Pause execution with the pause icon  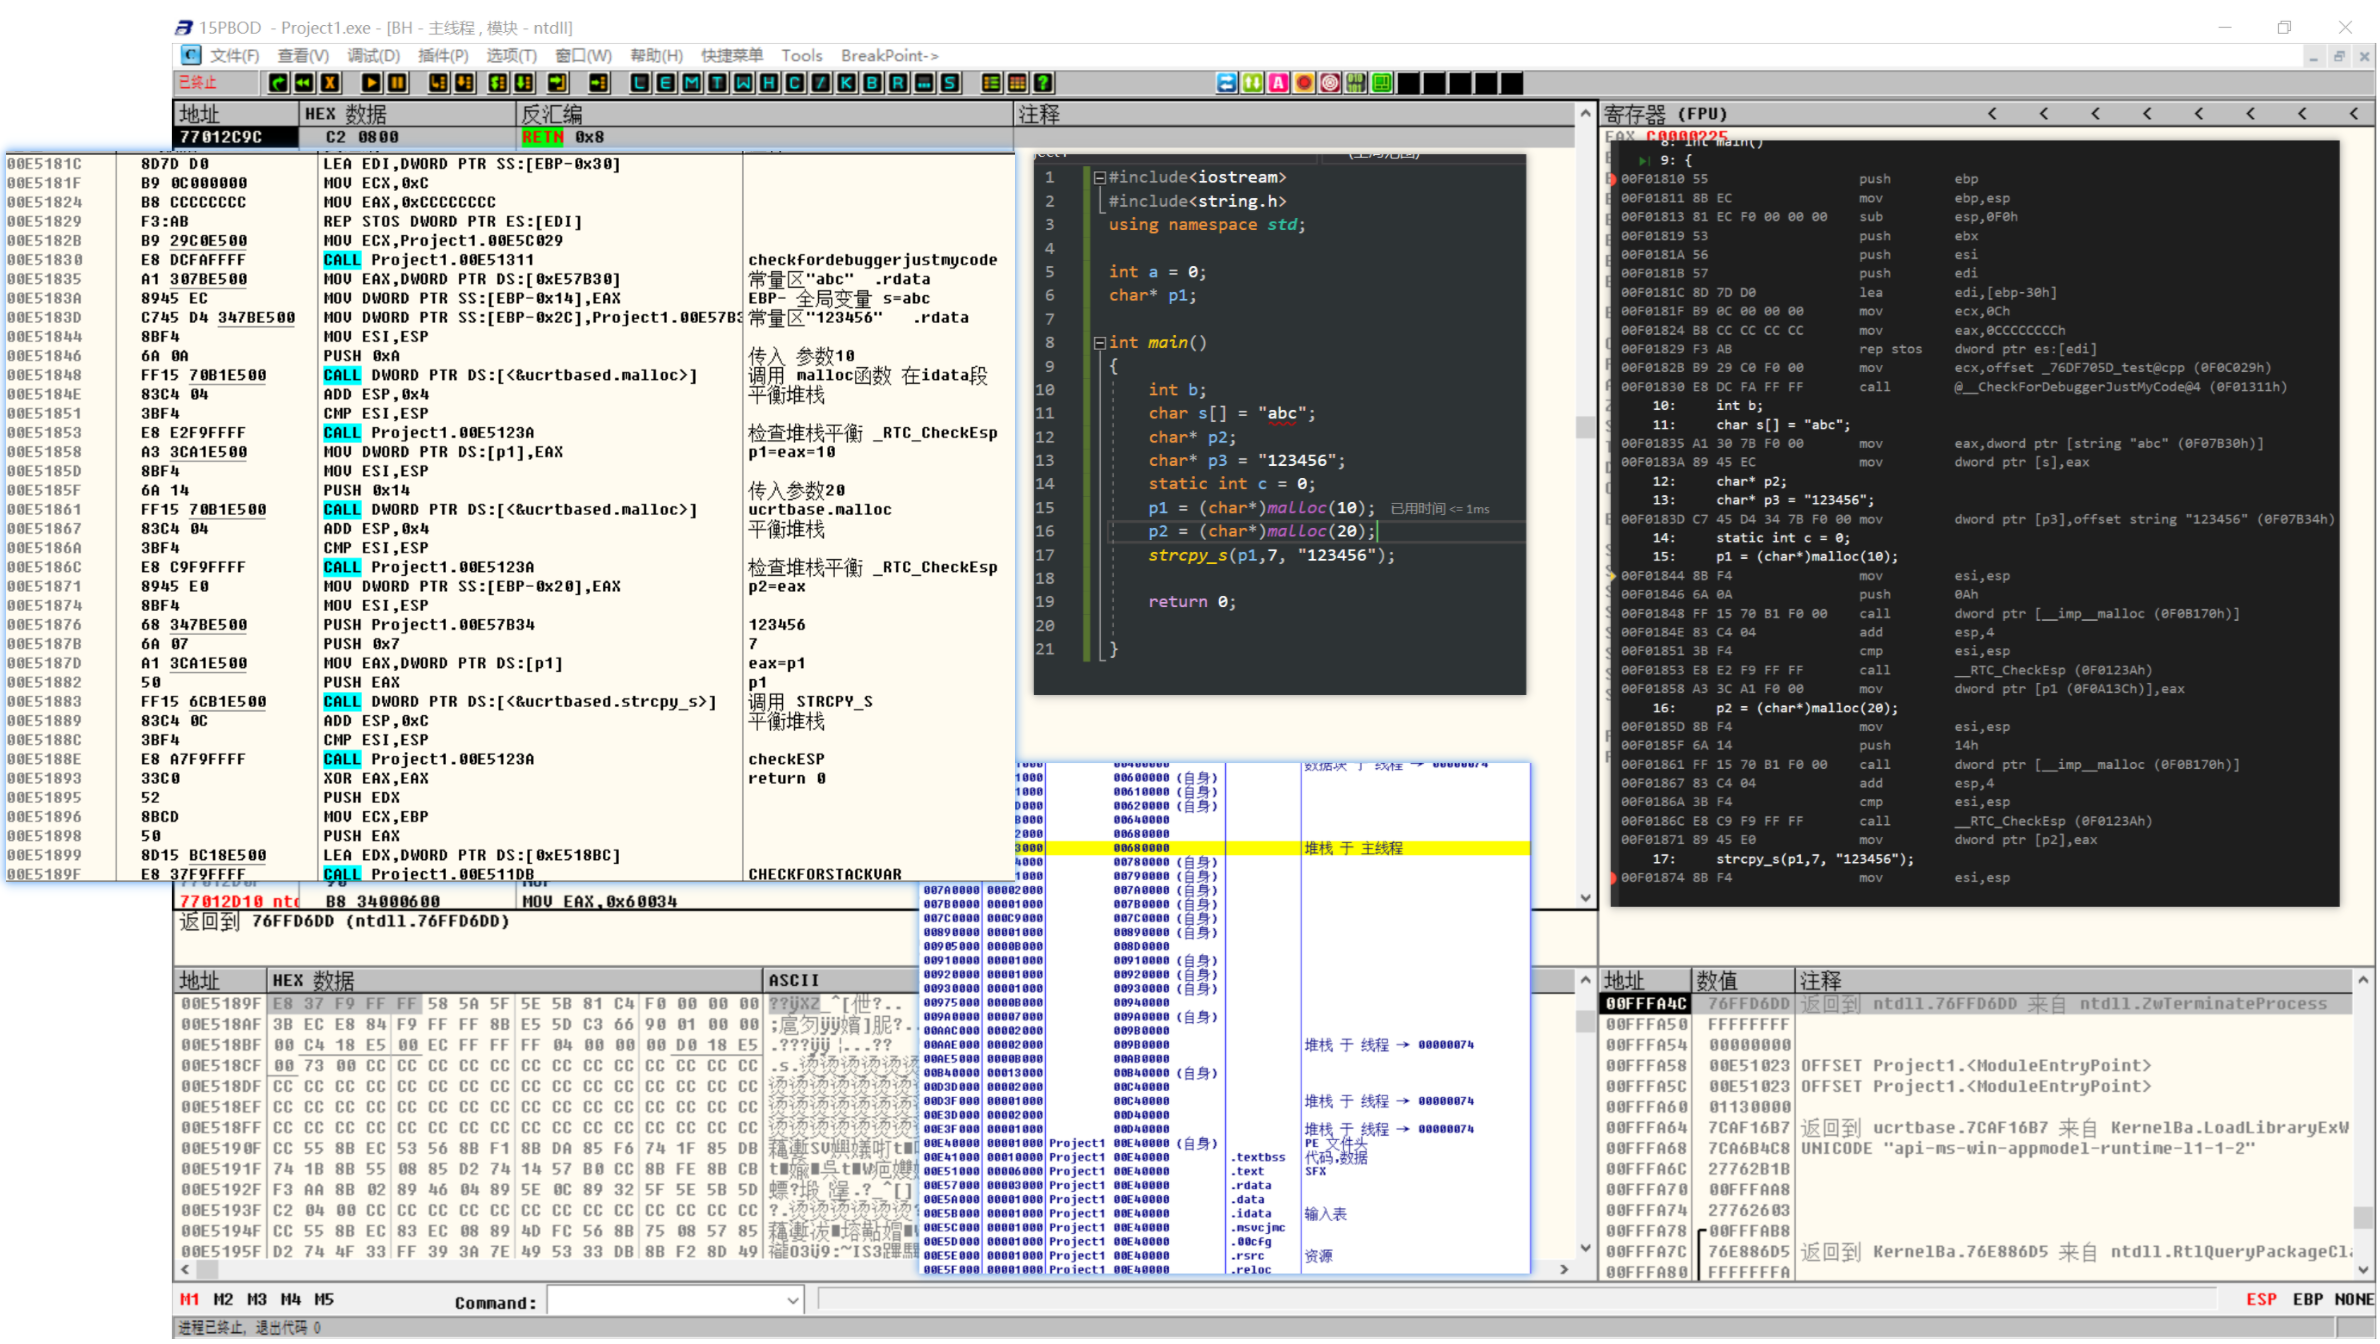pos(397,83)
